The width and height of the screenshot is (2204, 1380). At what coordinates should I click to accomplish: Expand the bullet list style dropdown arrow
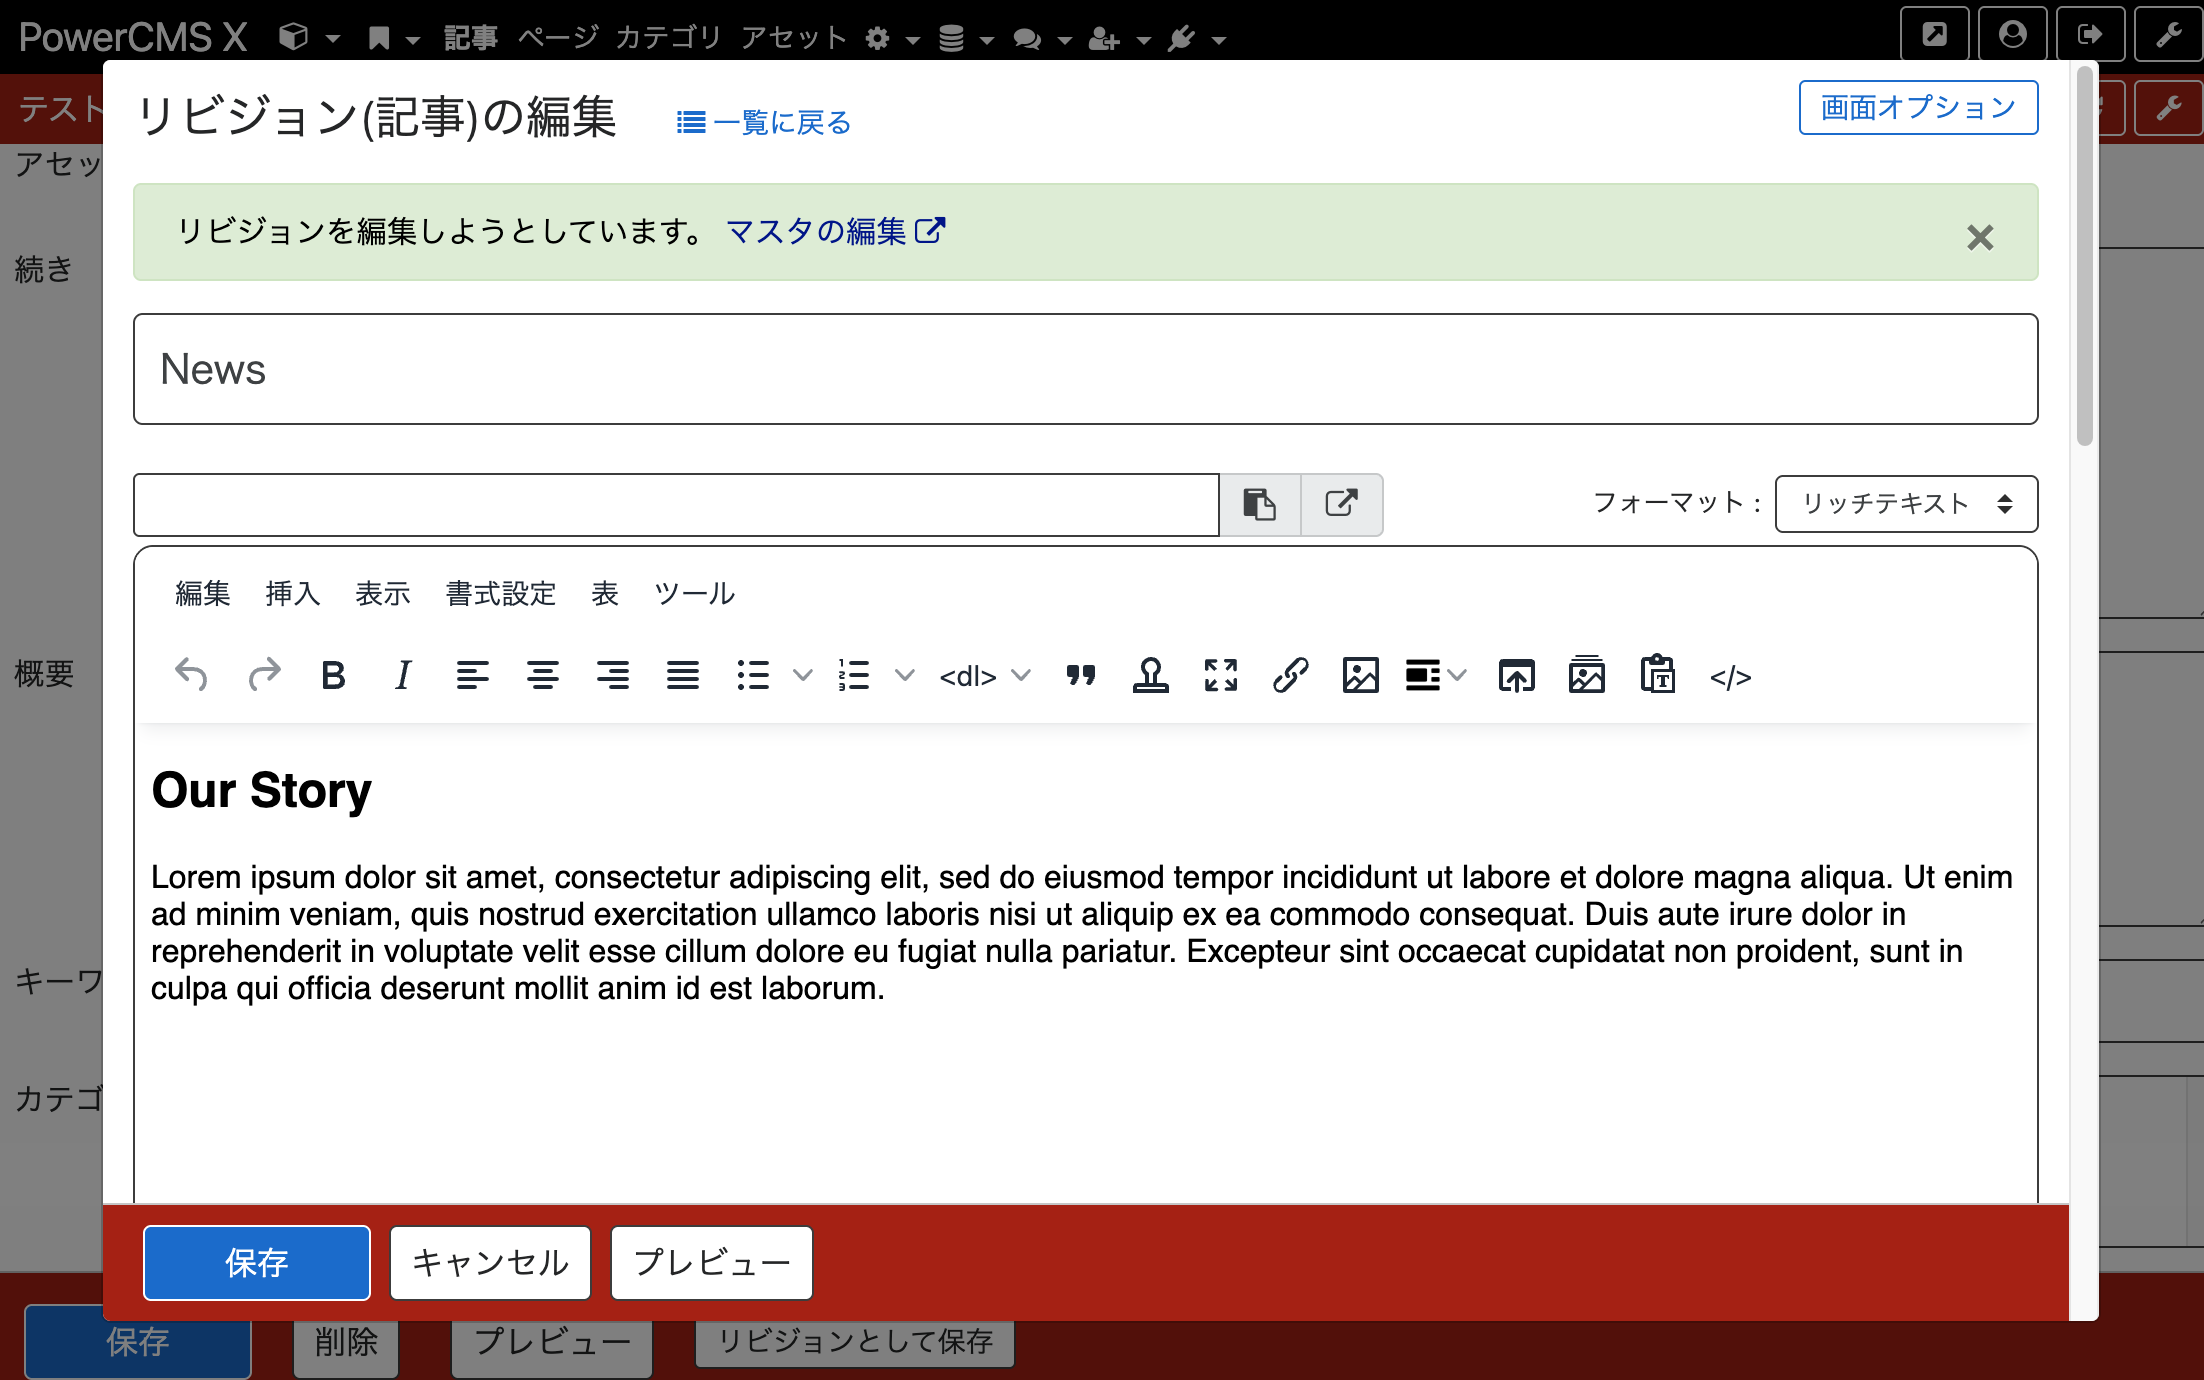802,676
